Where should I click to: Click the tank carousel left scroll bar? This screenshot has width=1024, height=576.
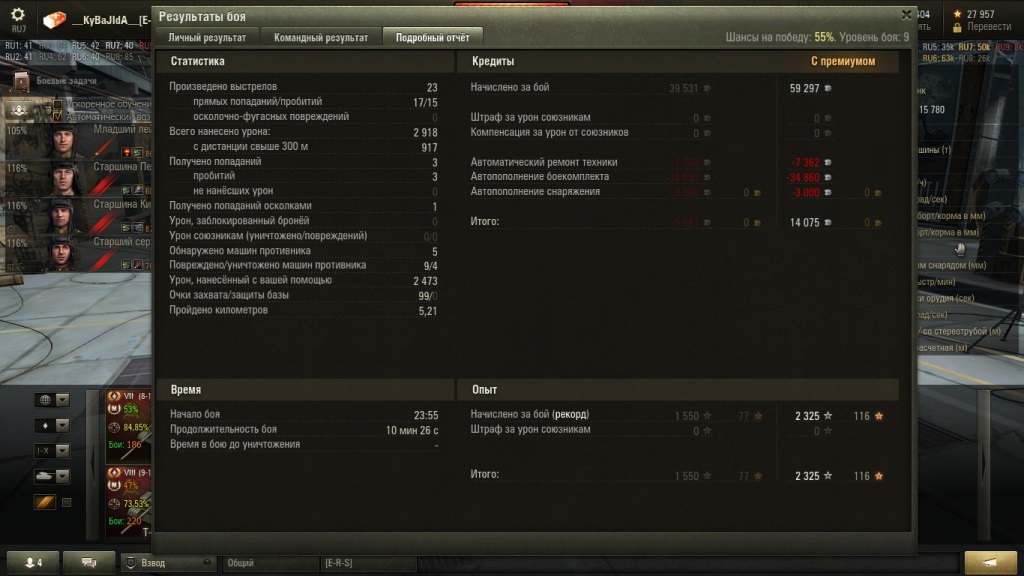coord(93,464)
